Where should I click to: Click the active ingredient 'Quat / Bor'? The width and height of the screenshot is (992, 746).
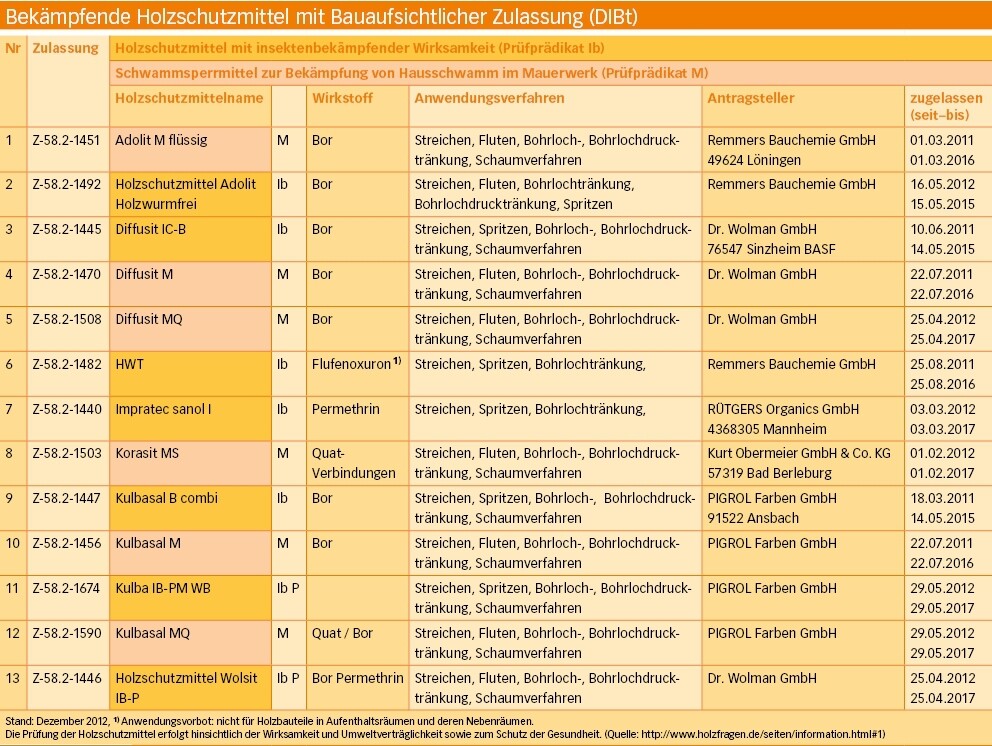click(x=342, y=633)
